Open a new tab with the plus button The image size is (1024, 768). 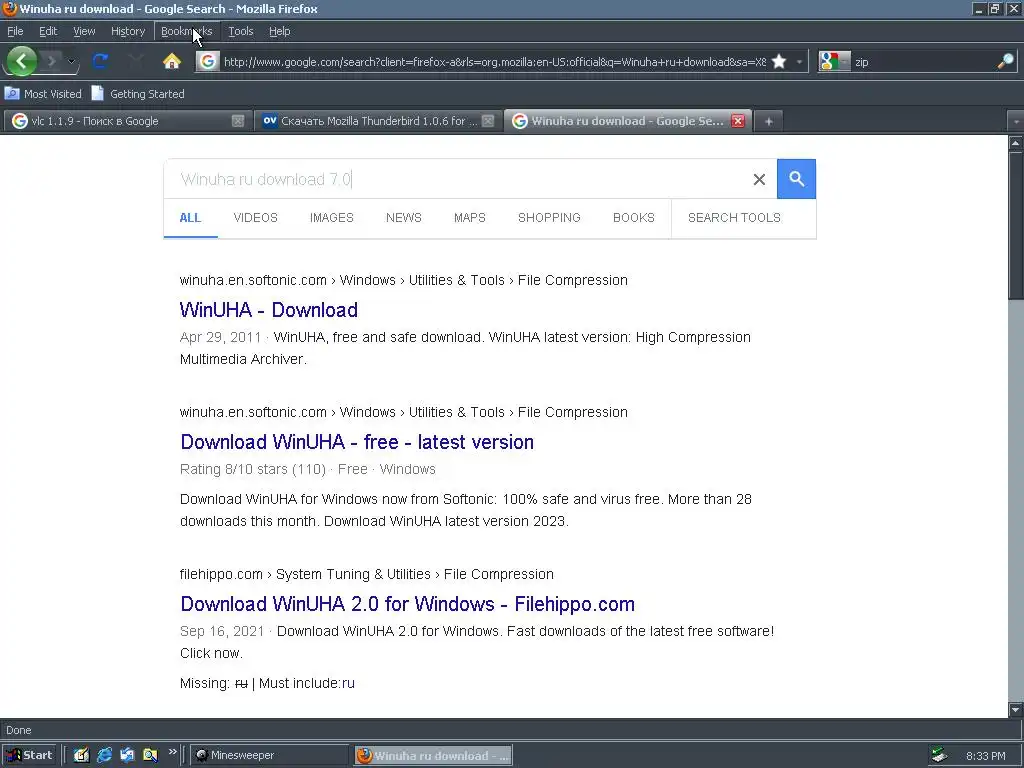point(769,121)
